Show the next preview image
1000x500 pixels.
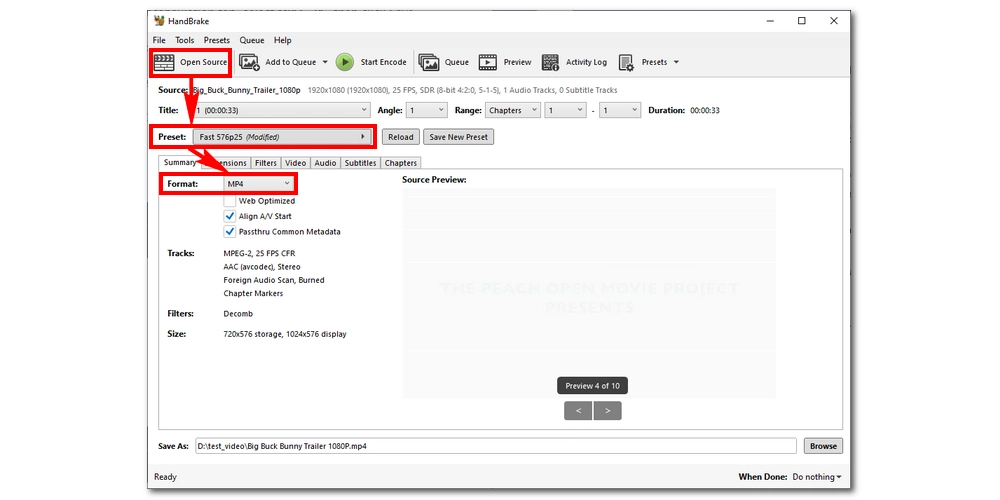(x=608, y=411)
